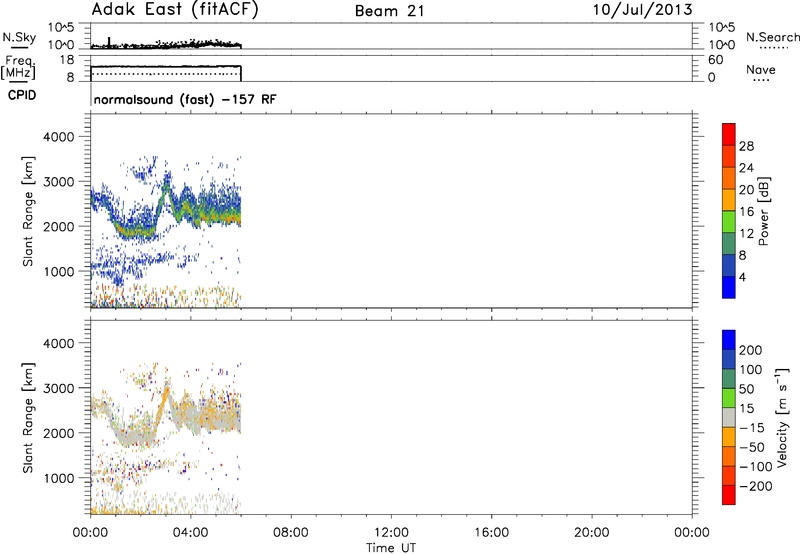Select the "N.Sky" legend label
Image resolution: width=800 pixels, height=554 pixels.
(x=19, y=37)
